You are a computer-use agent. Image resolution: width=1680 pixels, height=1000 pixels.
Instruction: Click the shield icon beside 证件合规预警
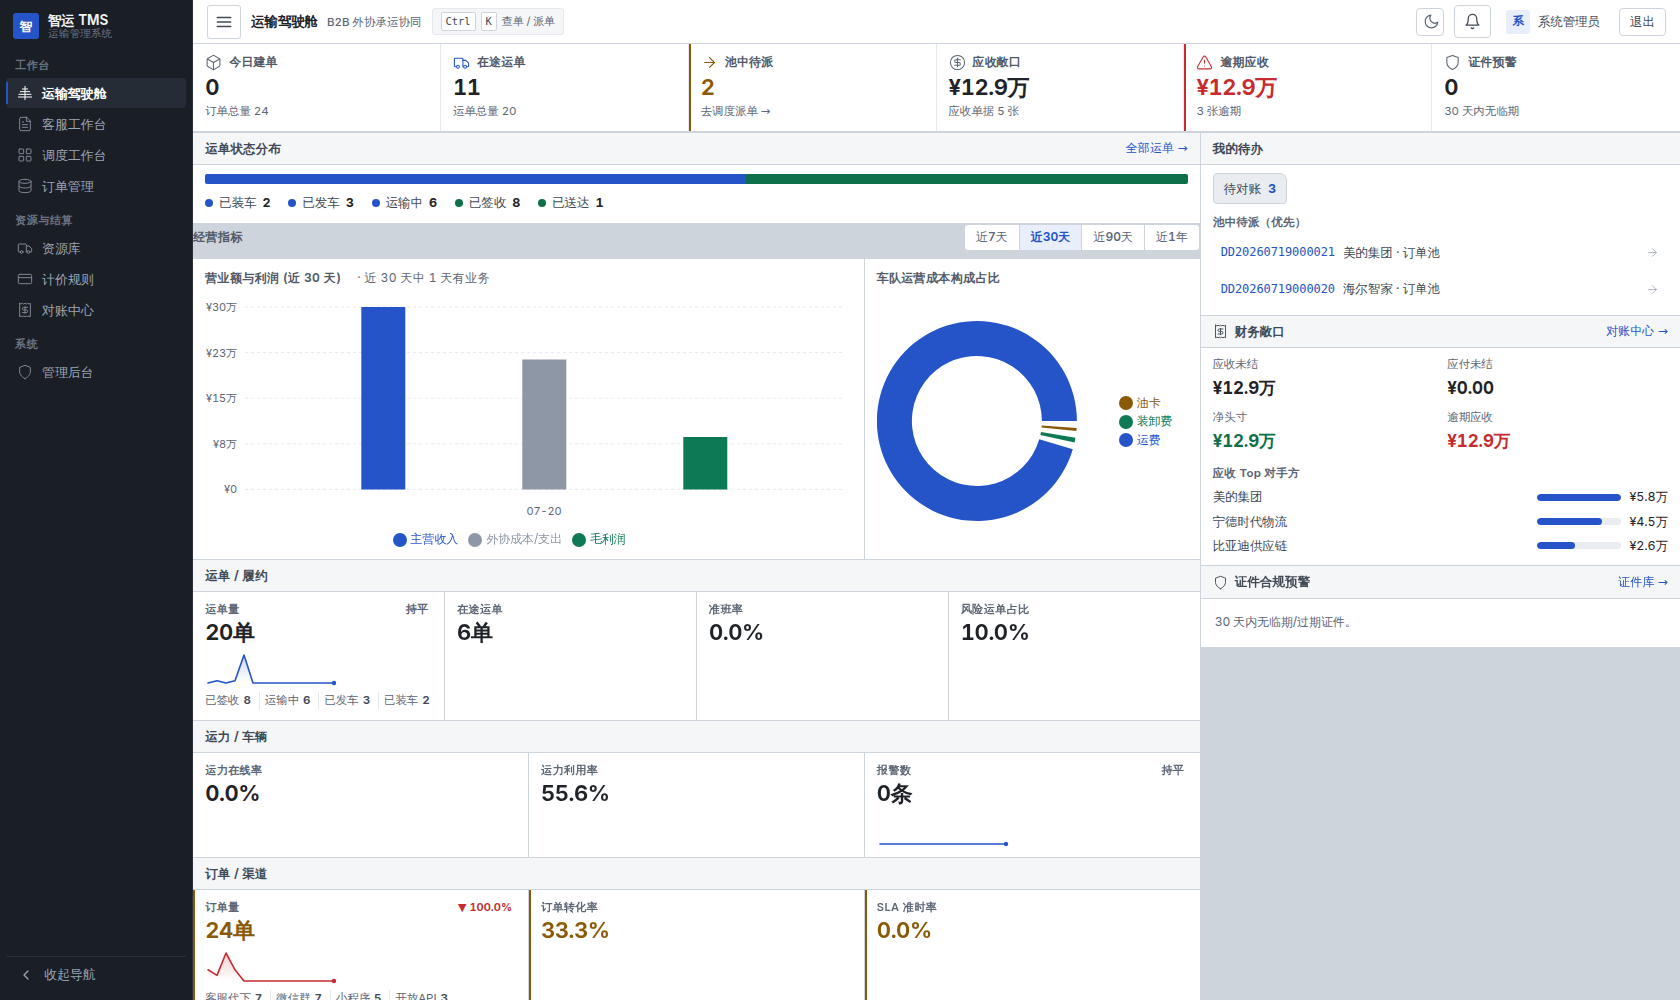[1220, 582]
